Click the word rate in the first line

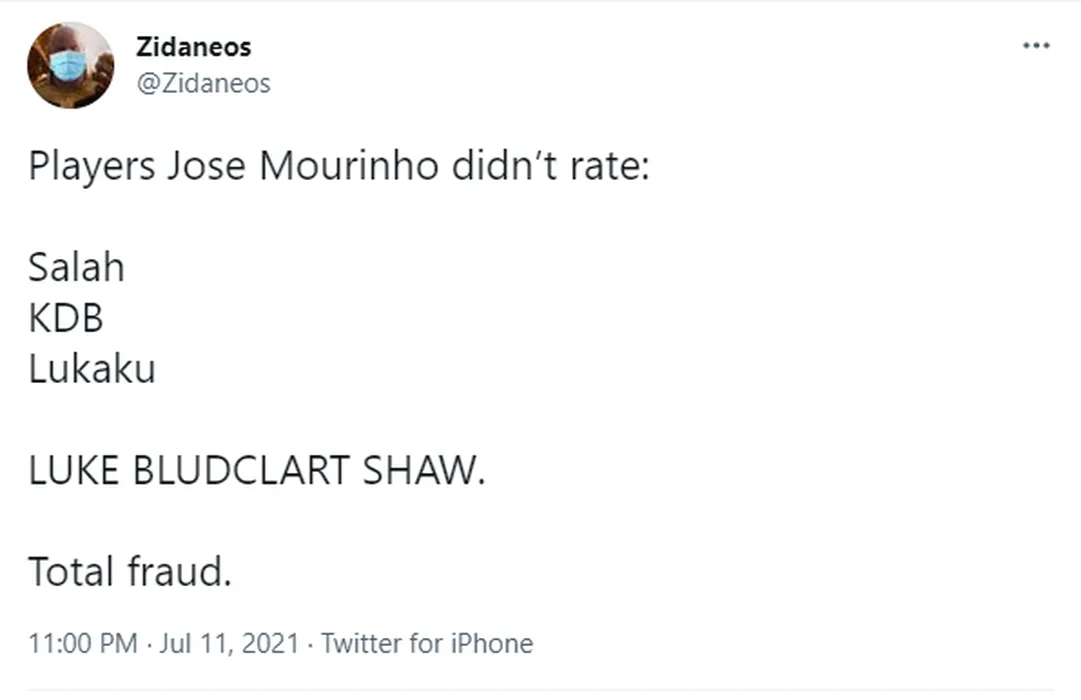pyautogui.click(x=609, y=166)
